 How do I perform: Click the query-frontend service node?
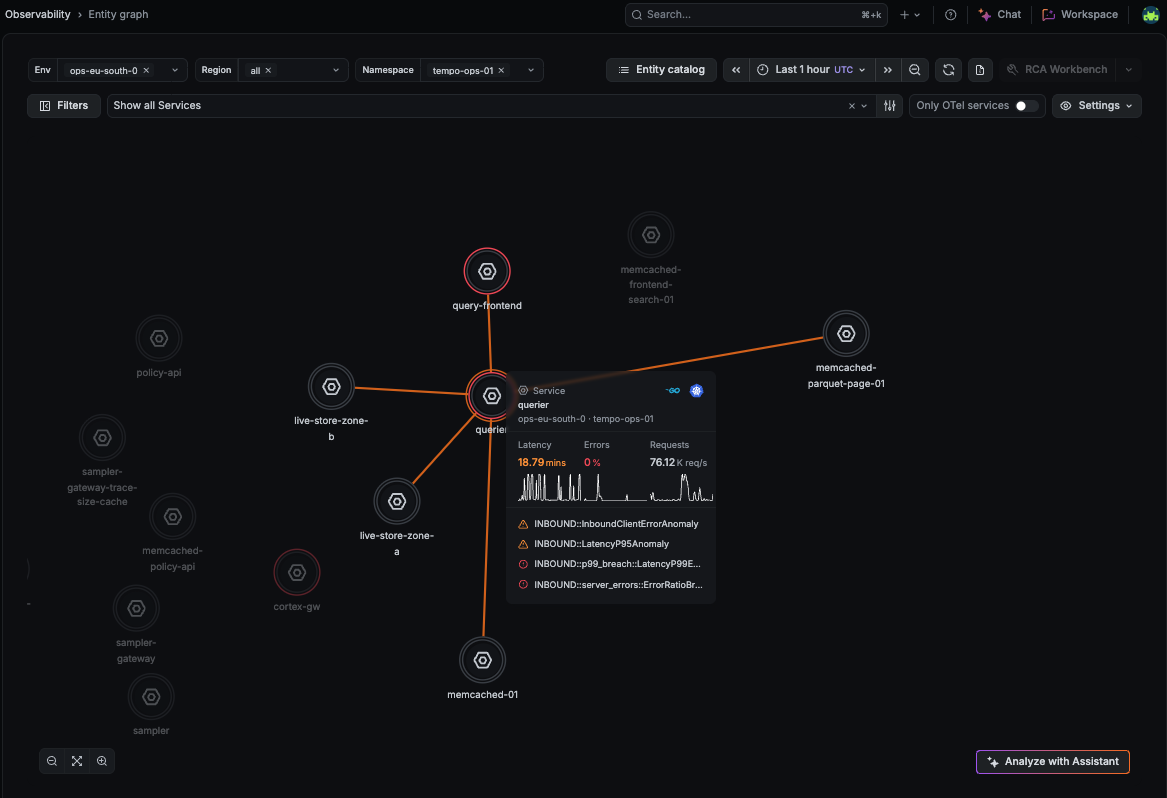tap(487, 272)
